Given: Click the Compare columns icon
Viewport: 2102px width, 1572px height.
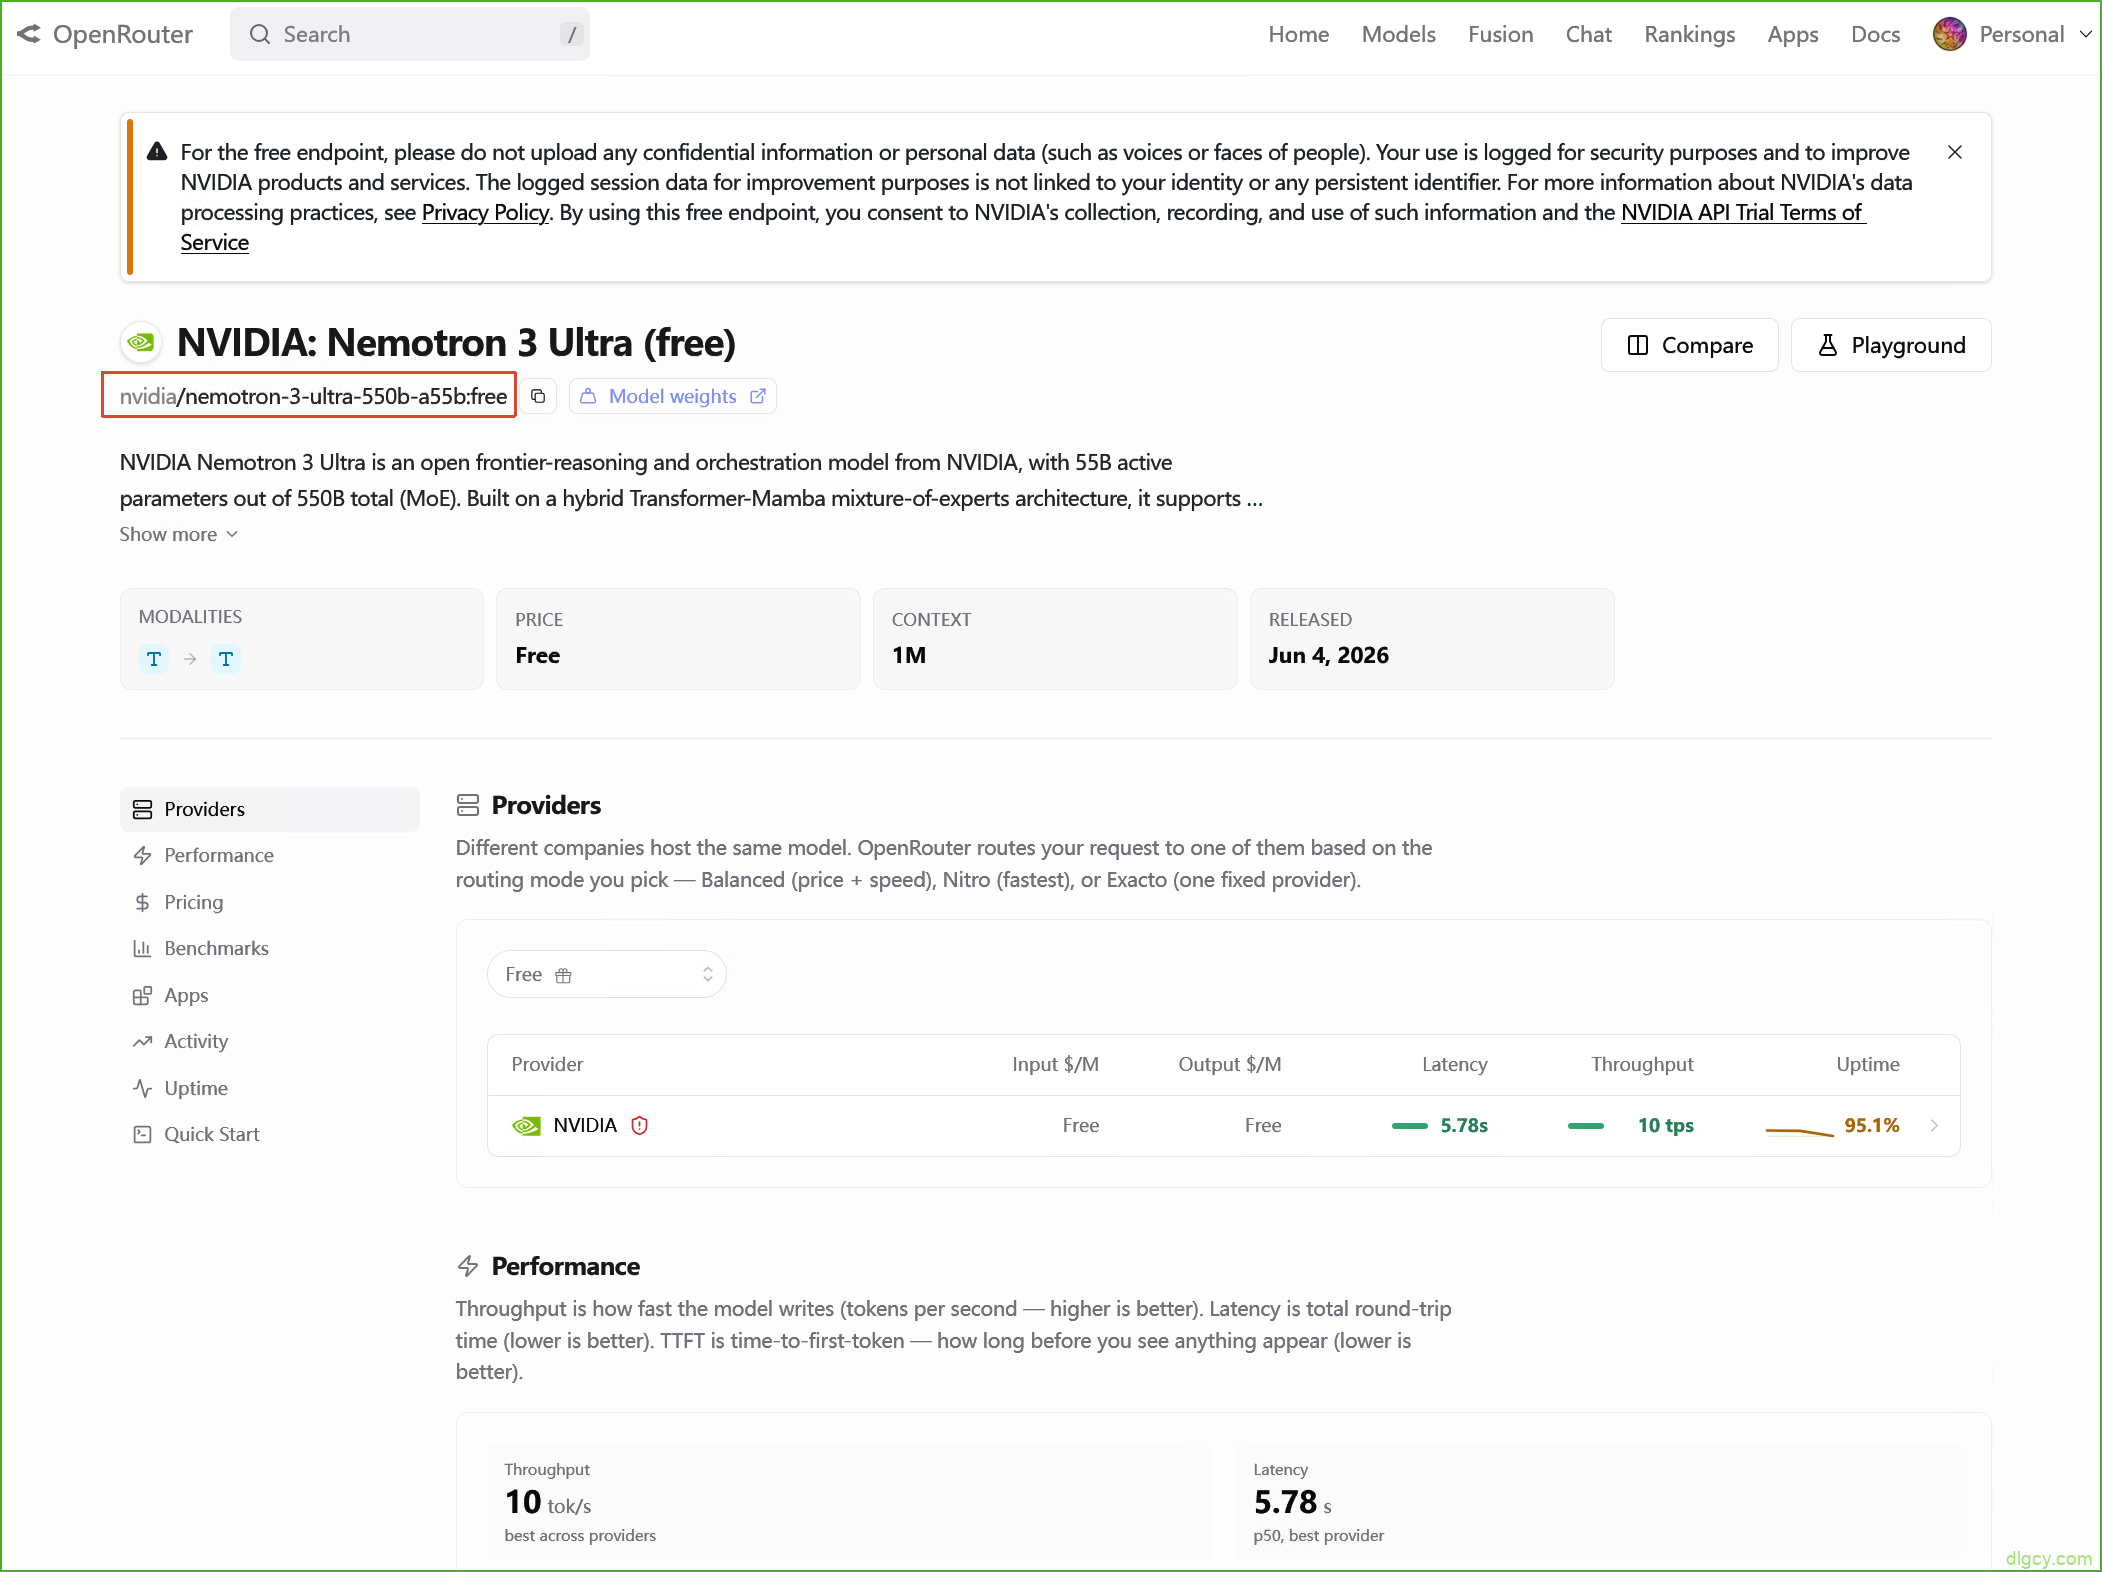Looking at the screenshot, I should 1638,345.
